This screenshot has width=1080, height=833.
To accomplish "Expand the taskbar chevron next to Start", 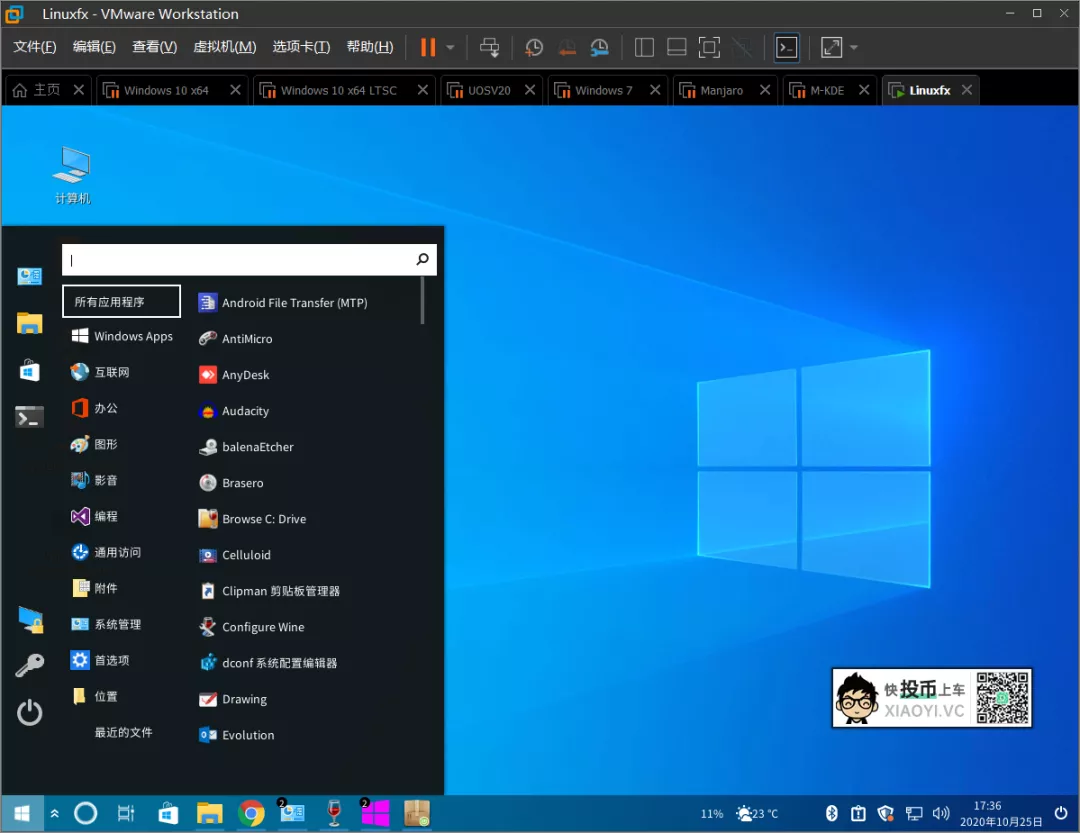I will pyautogui.click(x=55, y=814).
